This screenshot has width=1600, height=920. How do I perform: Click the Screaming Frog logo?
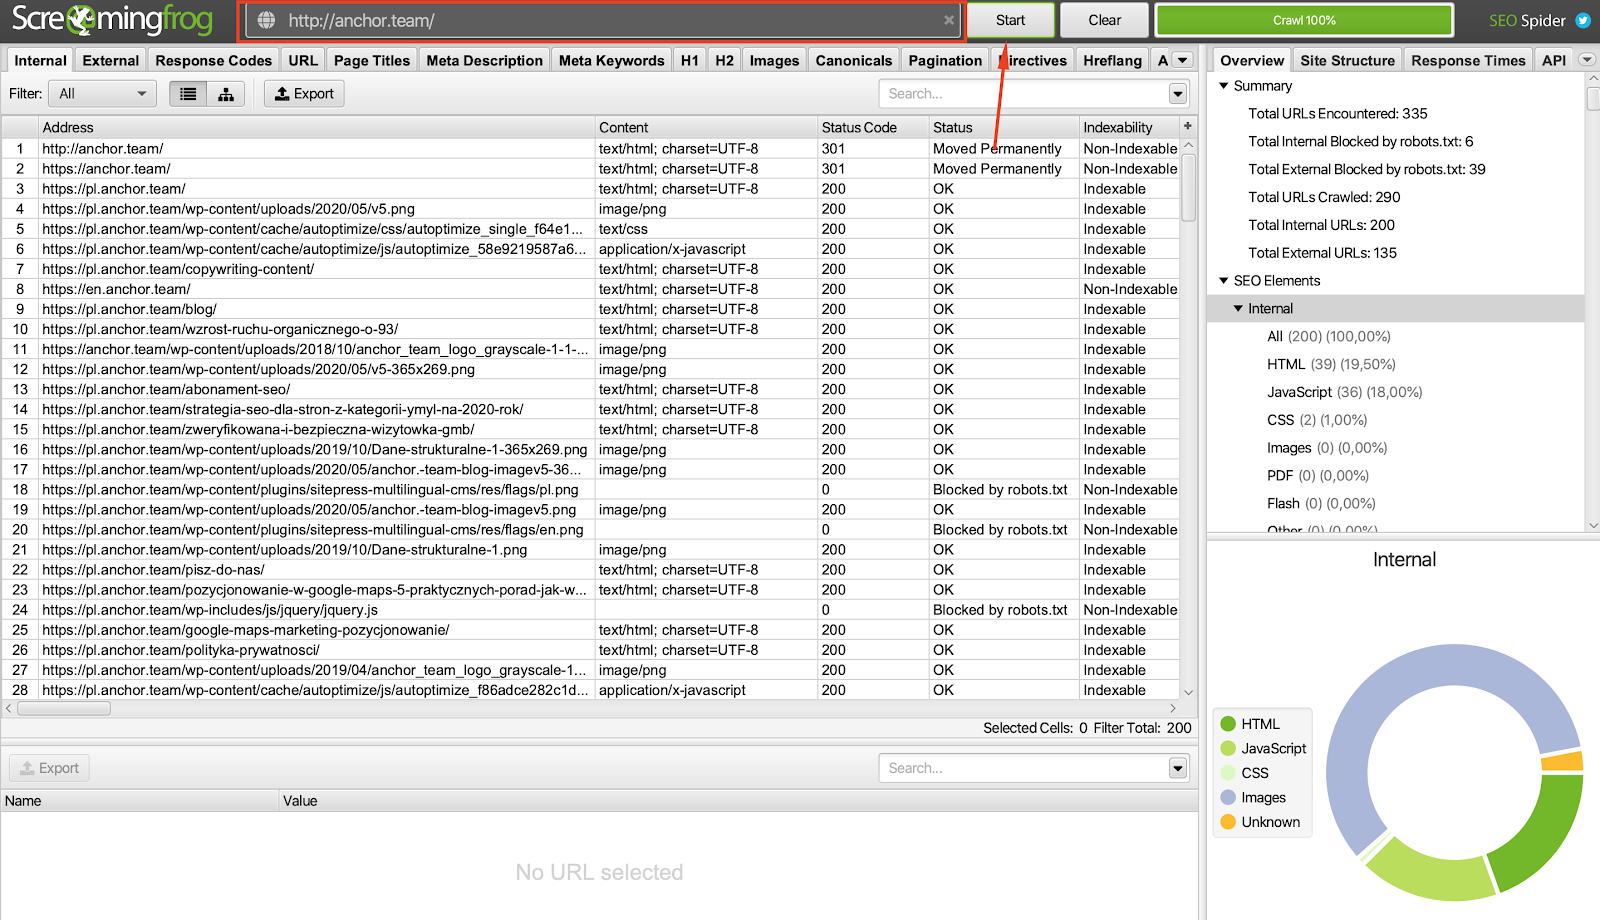[112, 20]
